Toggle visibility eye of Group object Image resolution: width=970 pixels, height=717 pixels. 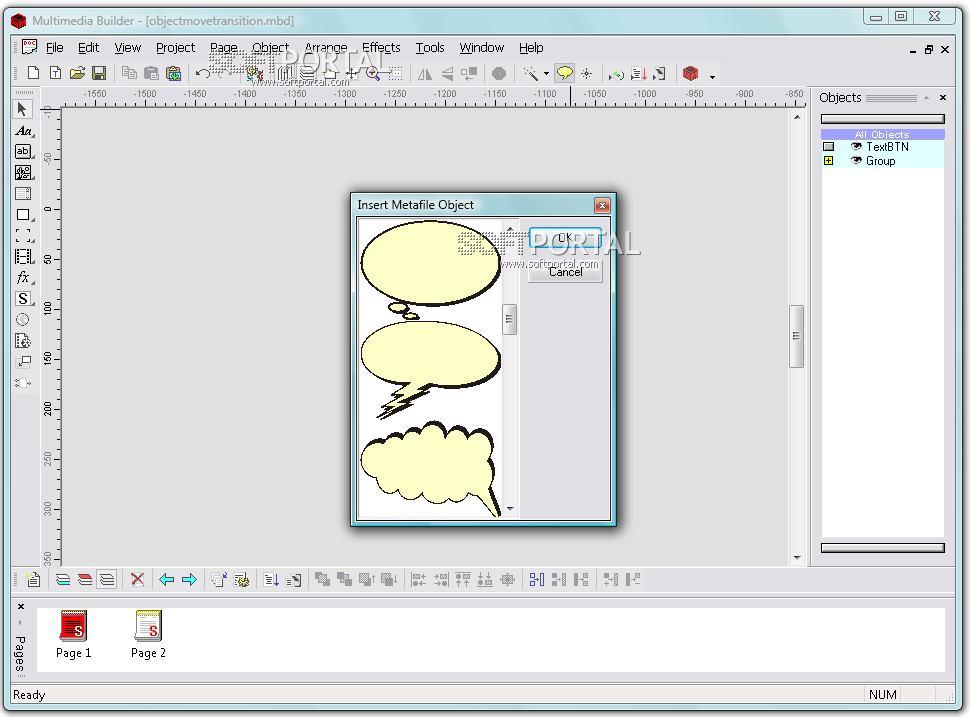click(x=856, y=161)
